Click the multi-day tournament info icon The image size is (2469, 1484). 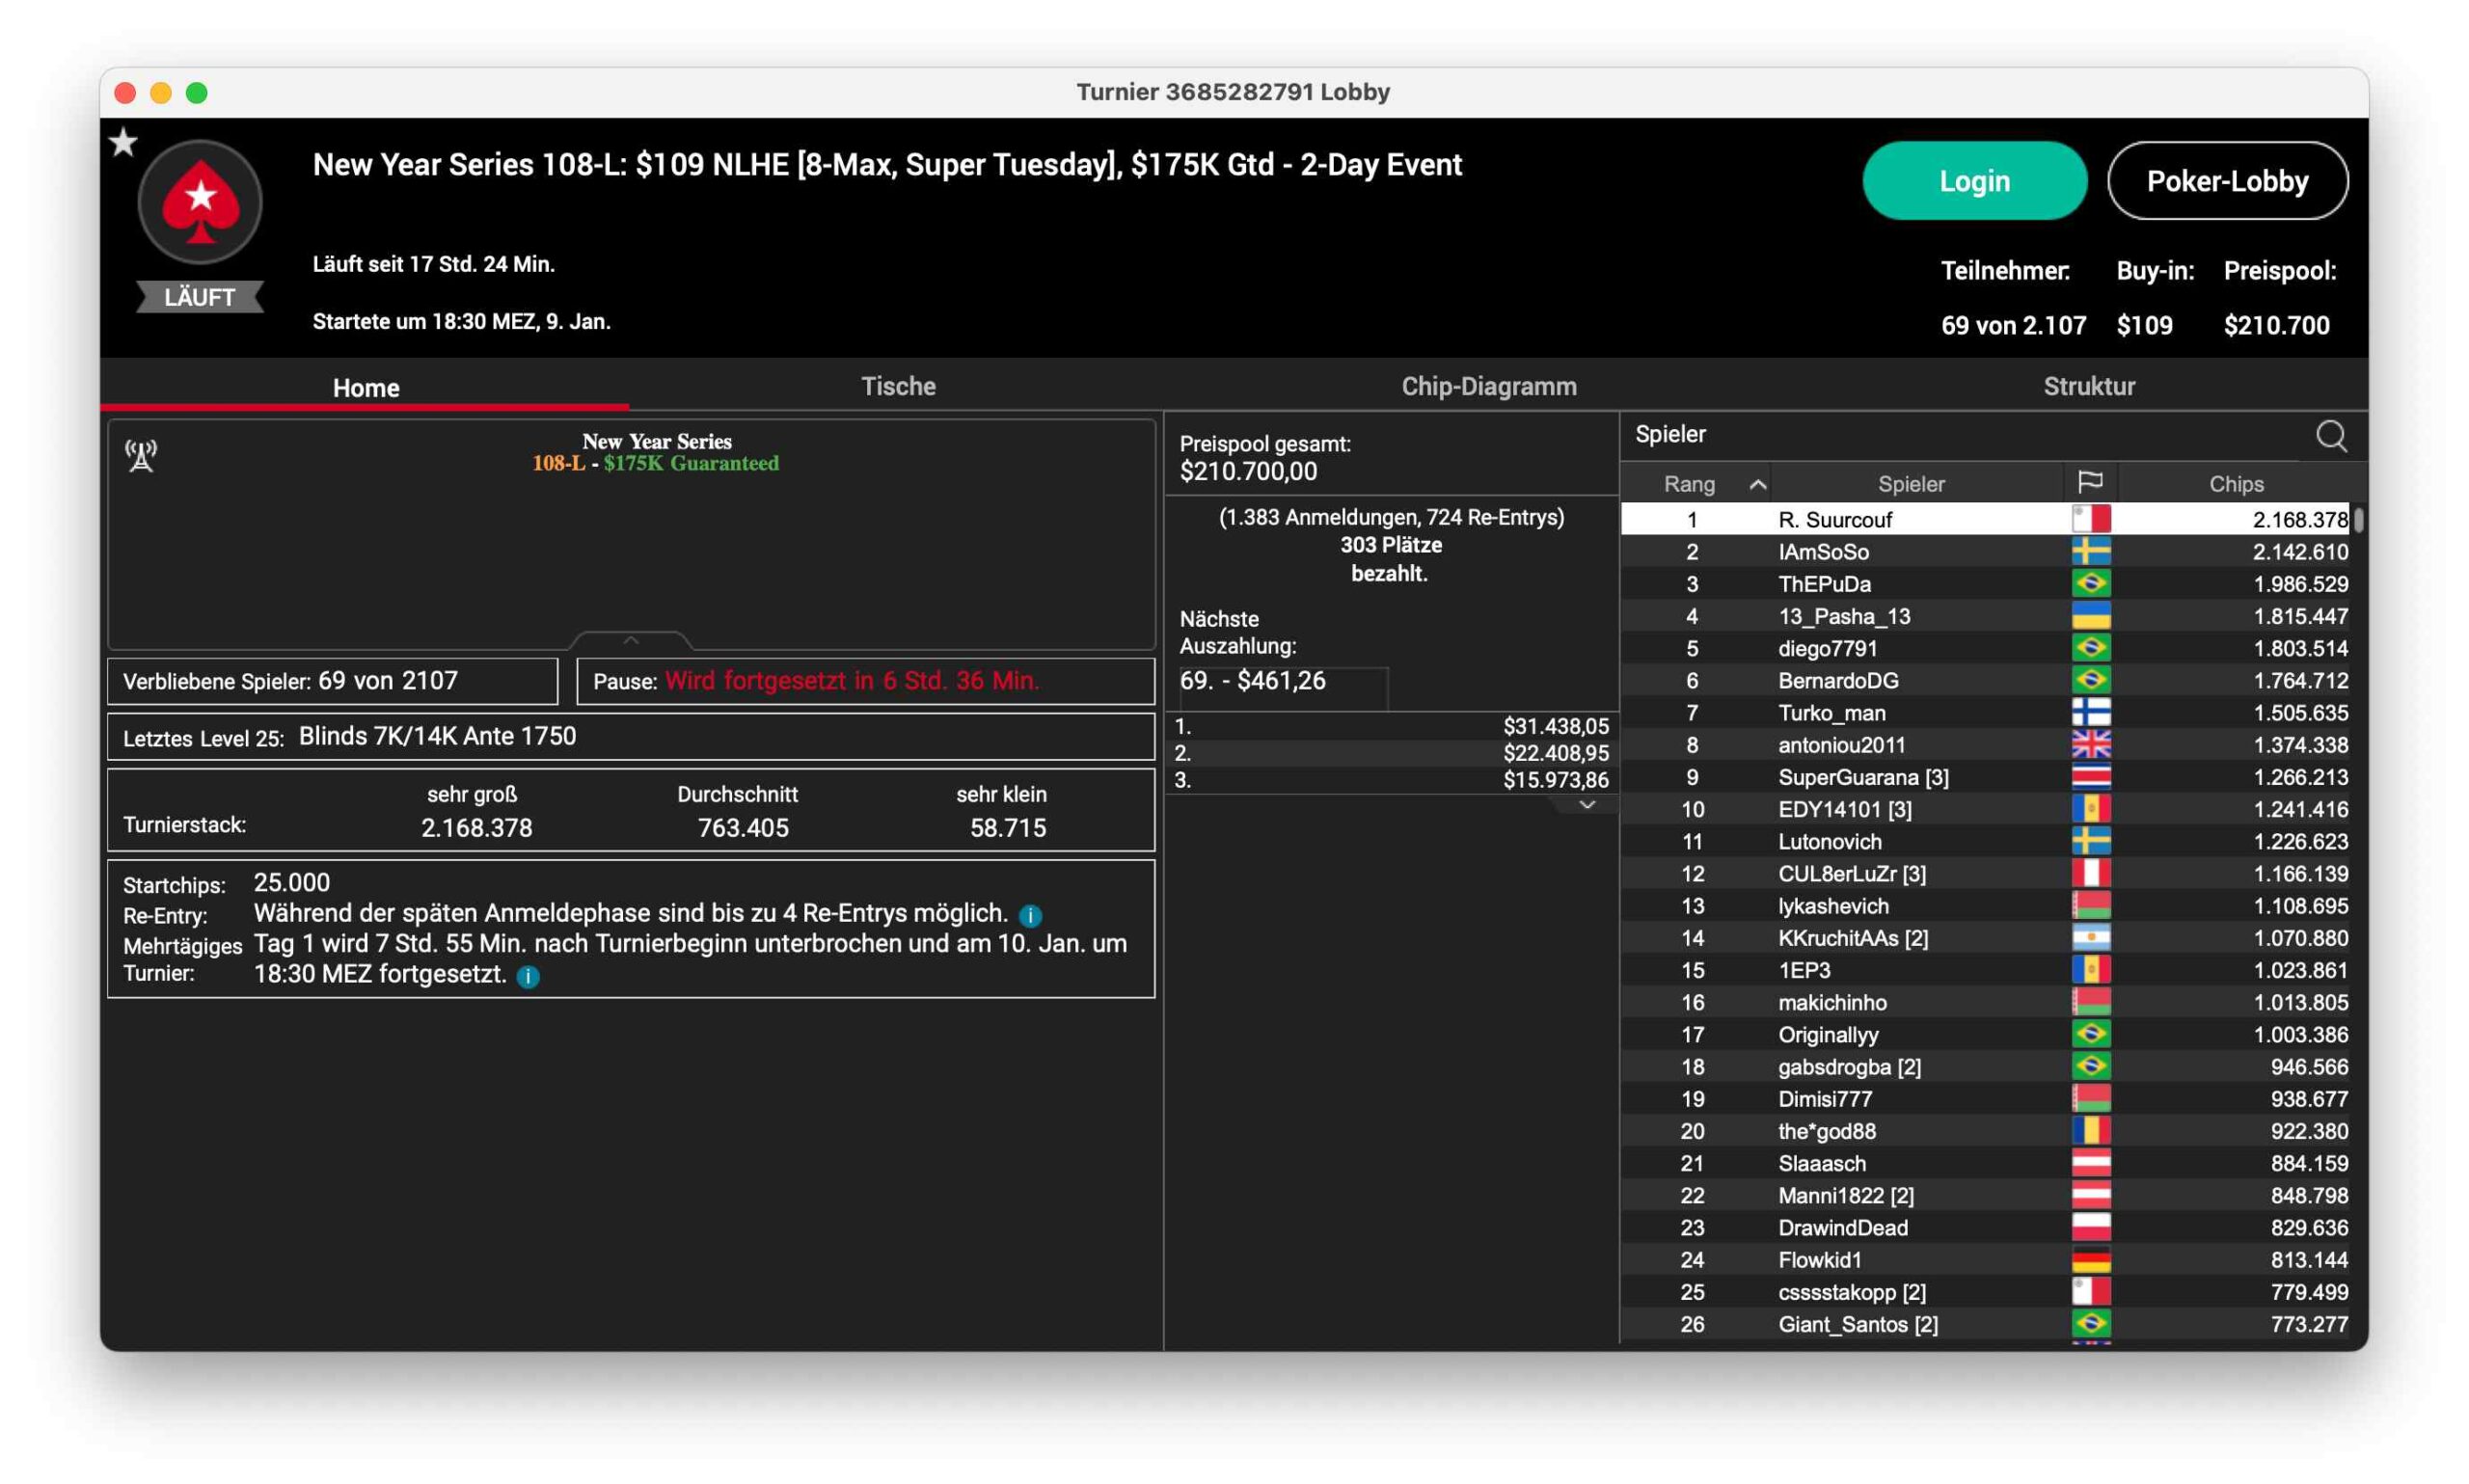528,976
